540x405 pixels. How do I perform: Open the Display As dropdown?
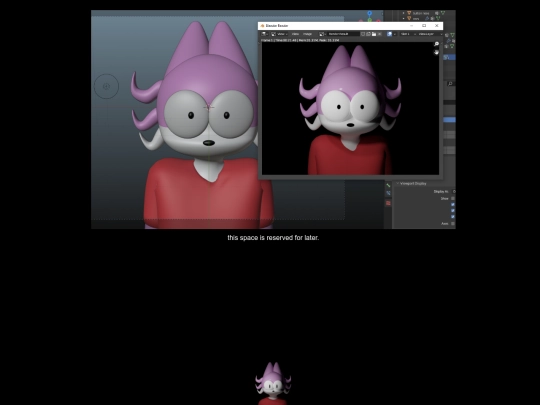454,191
